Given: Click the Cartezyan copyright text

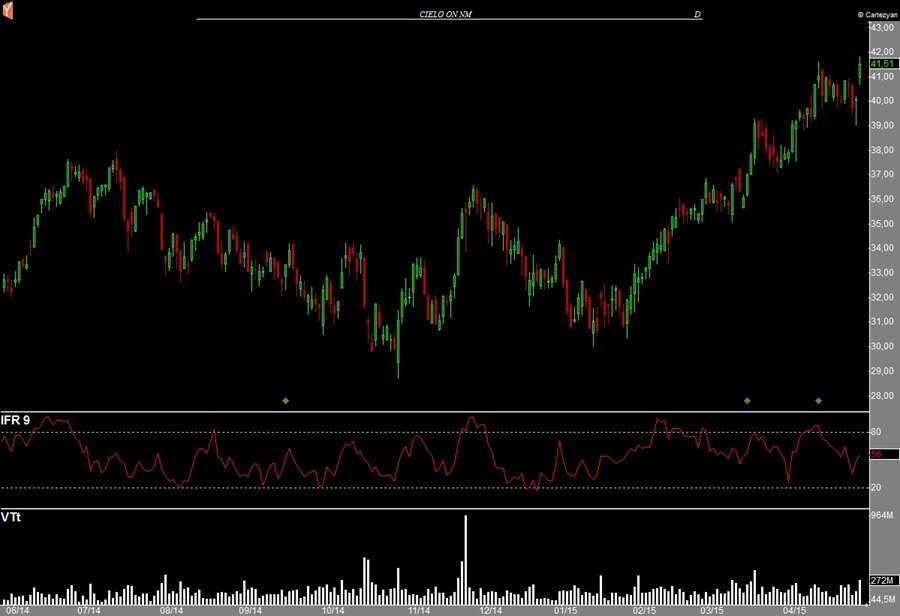Looking at the screenshot, I should pos(877,14).
